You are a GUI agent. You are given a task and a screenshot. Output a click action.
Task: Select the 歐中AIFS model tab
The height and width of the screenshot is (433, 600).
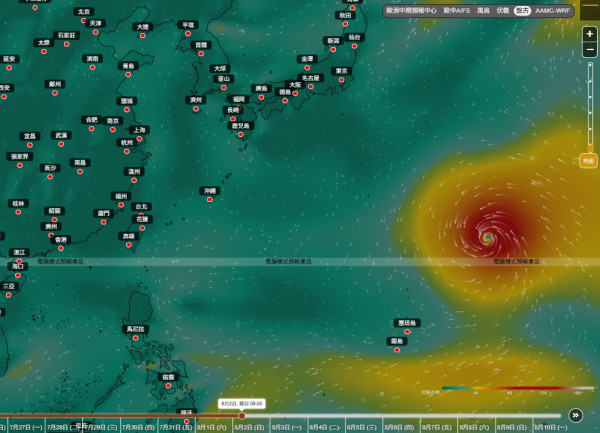(457, 11)
